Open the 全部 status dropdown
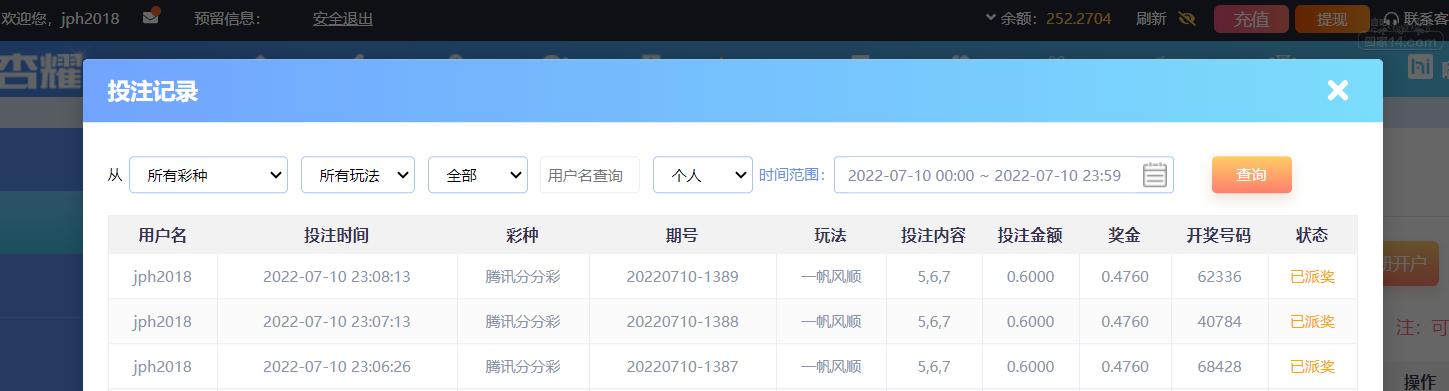Screen dimensions: 1449x391 point(478,175)
